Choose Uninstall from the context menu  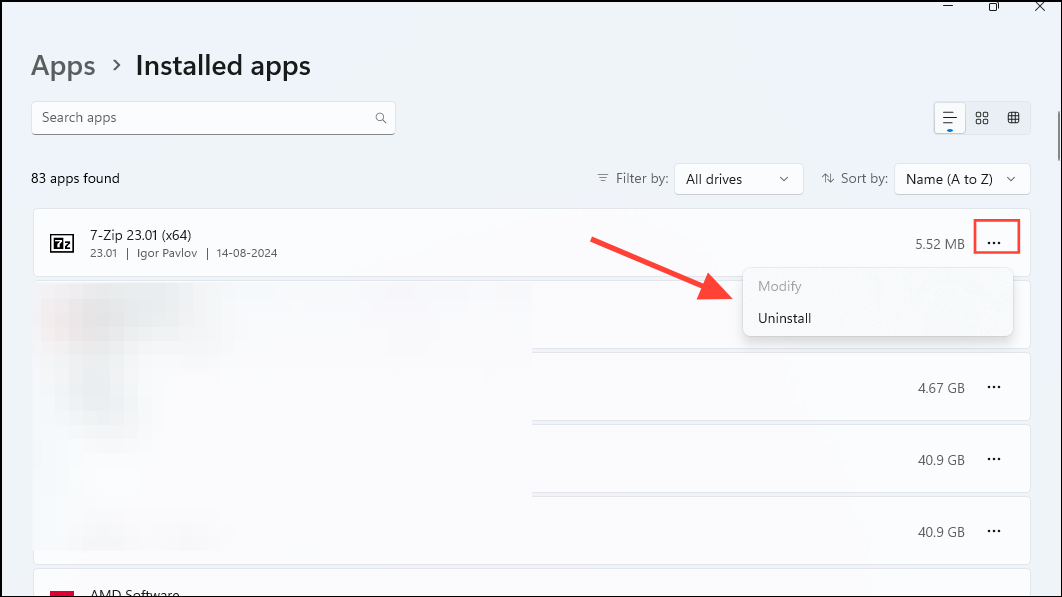tap(785, 319)
